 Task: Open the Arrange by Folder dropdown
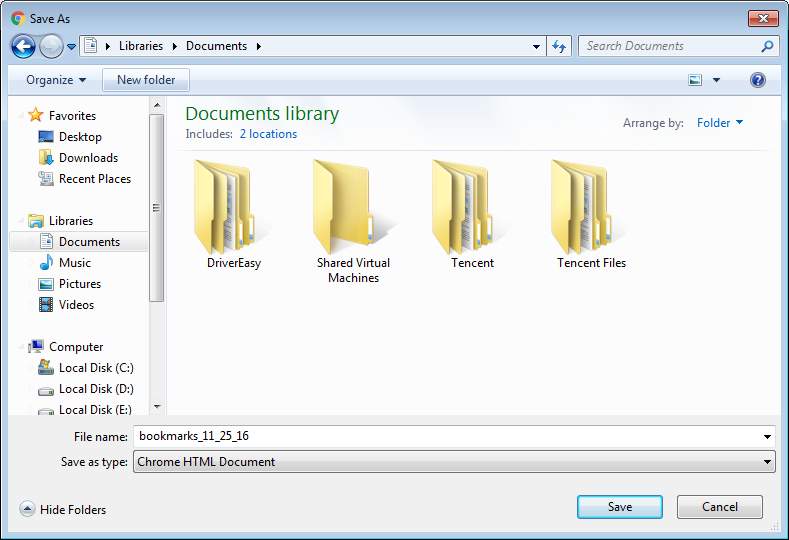click(x=720, y=123)
